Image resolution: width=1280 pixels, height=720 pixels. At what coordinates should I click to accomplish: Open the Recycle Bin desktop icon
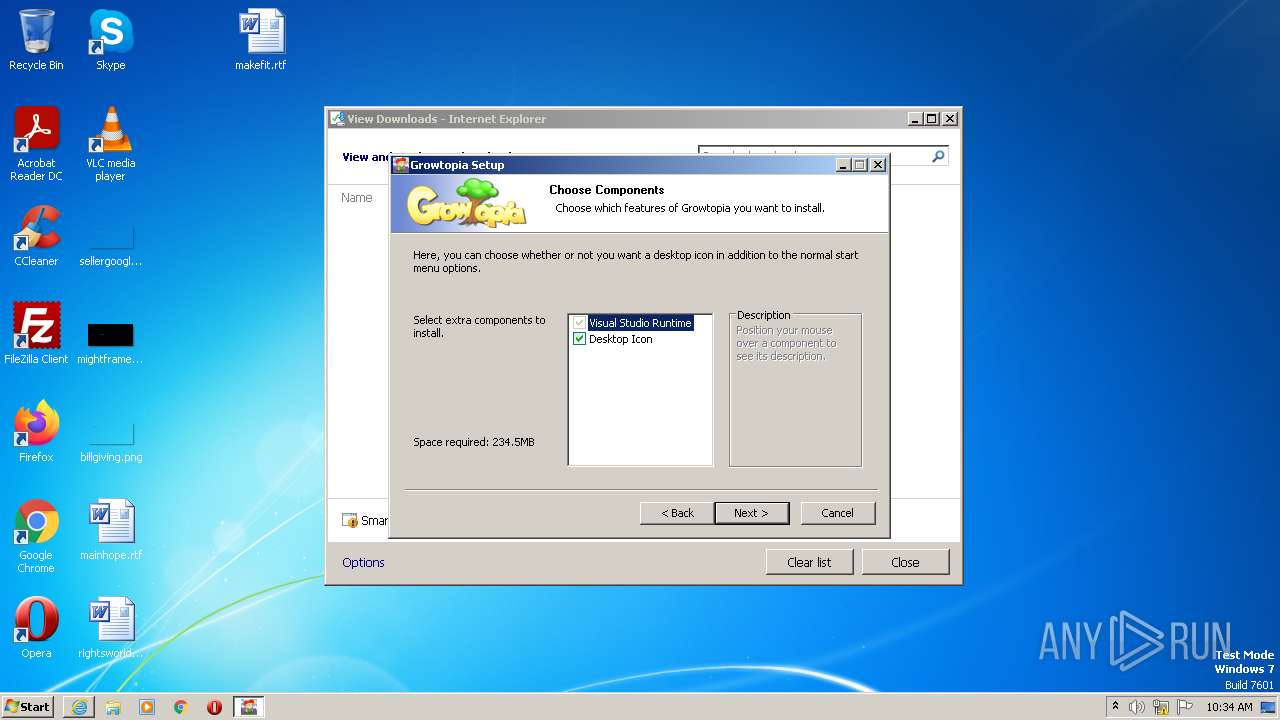click(x=36, y=40)
